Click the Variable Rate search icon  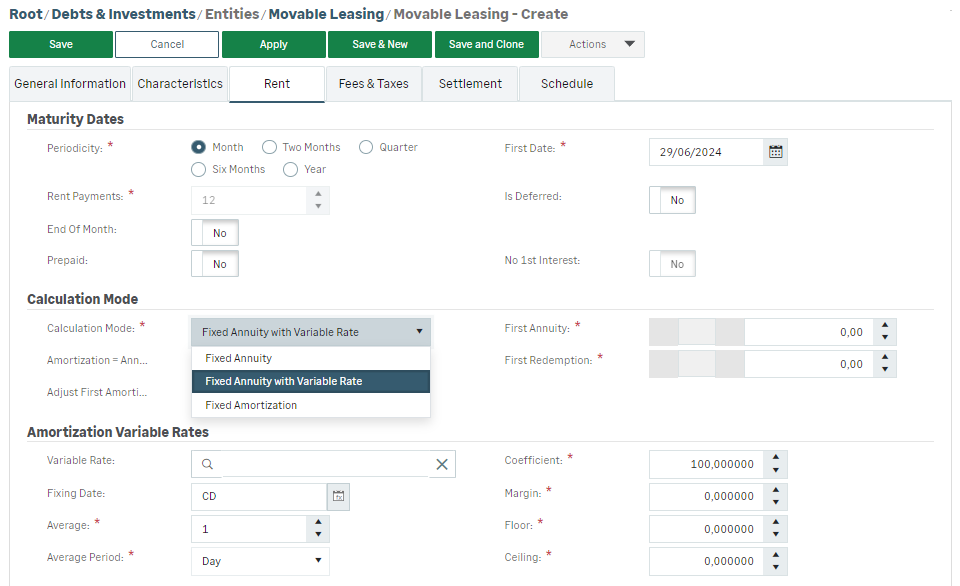click(x=207, y=464)
